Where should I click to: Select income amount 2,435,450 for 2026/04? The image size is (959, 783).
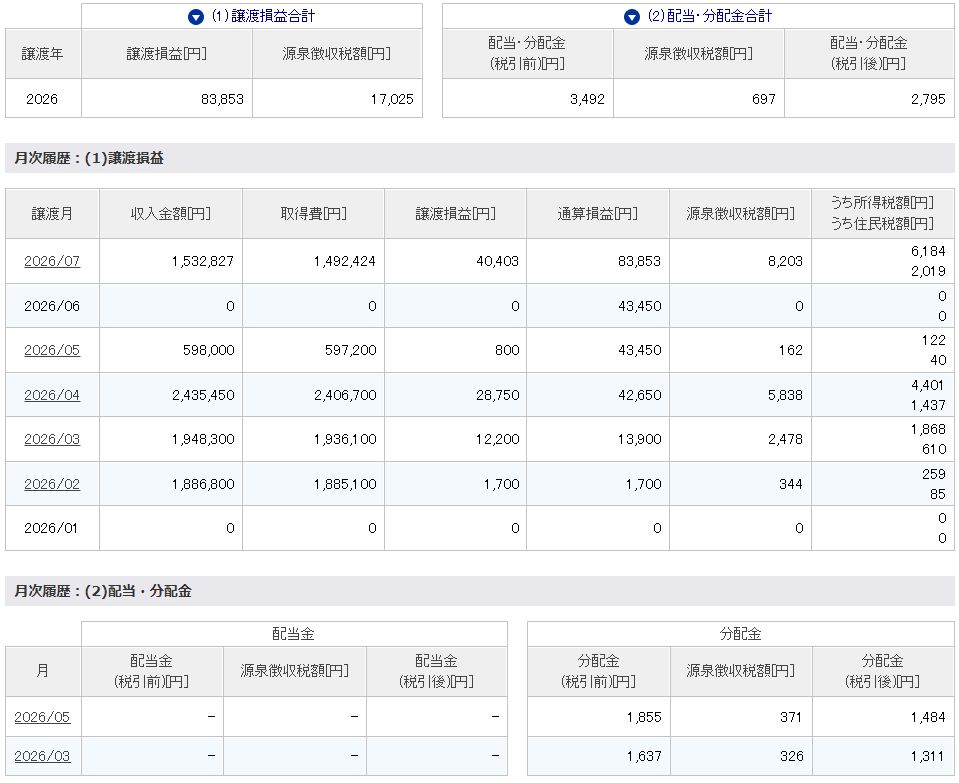[x=202, y=395]
